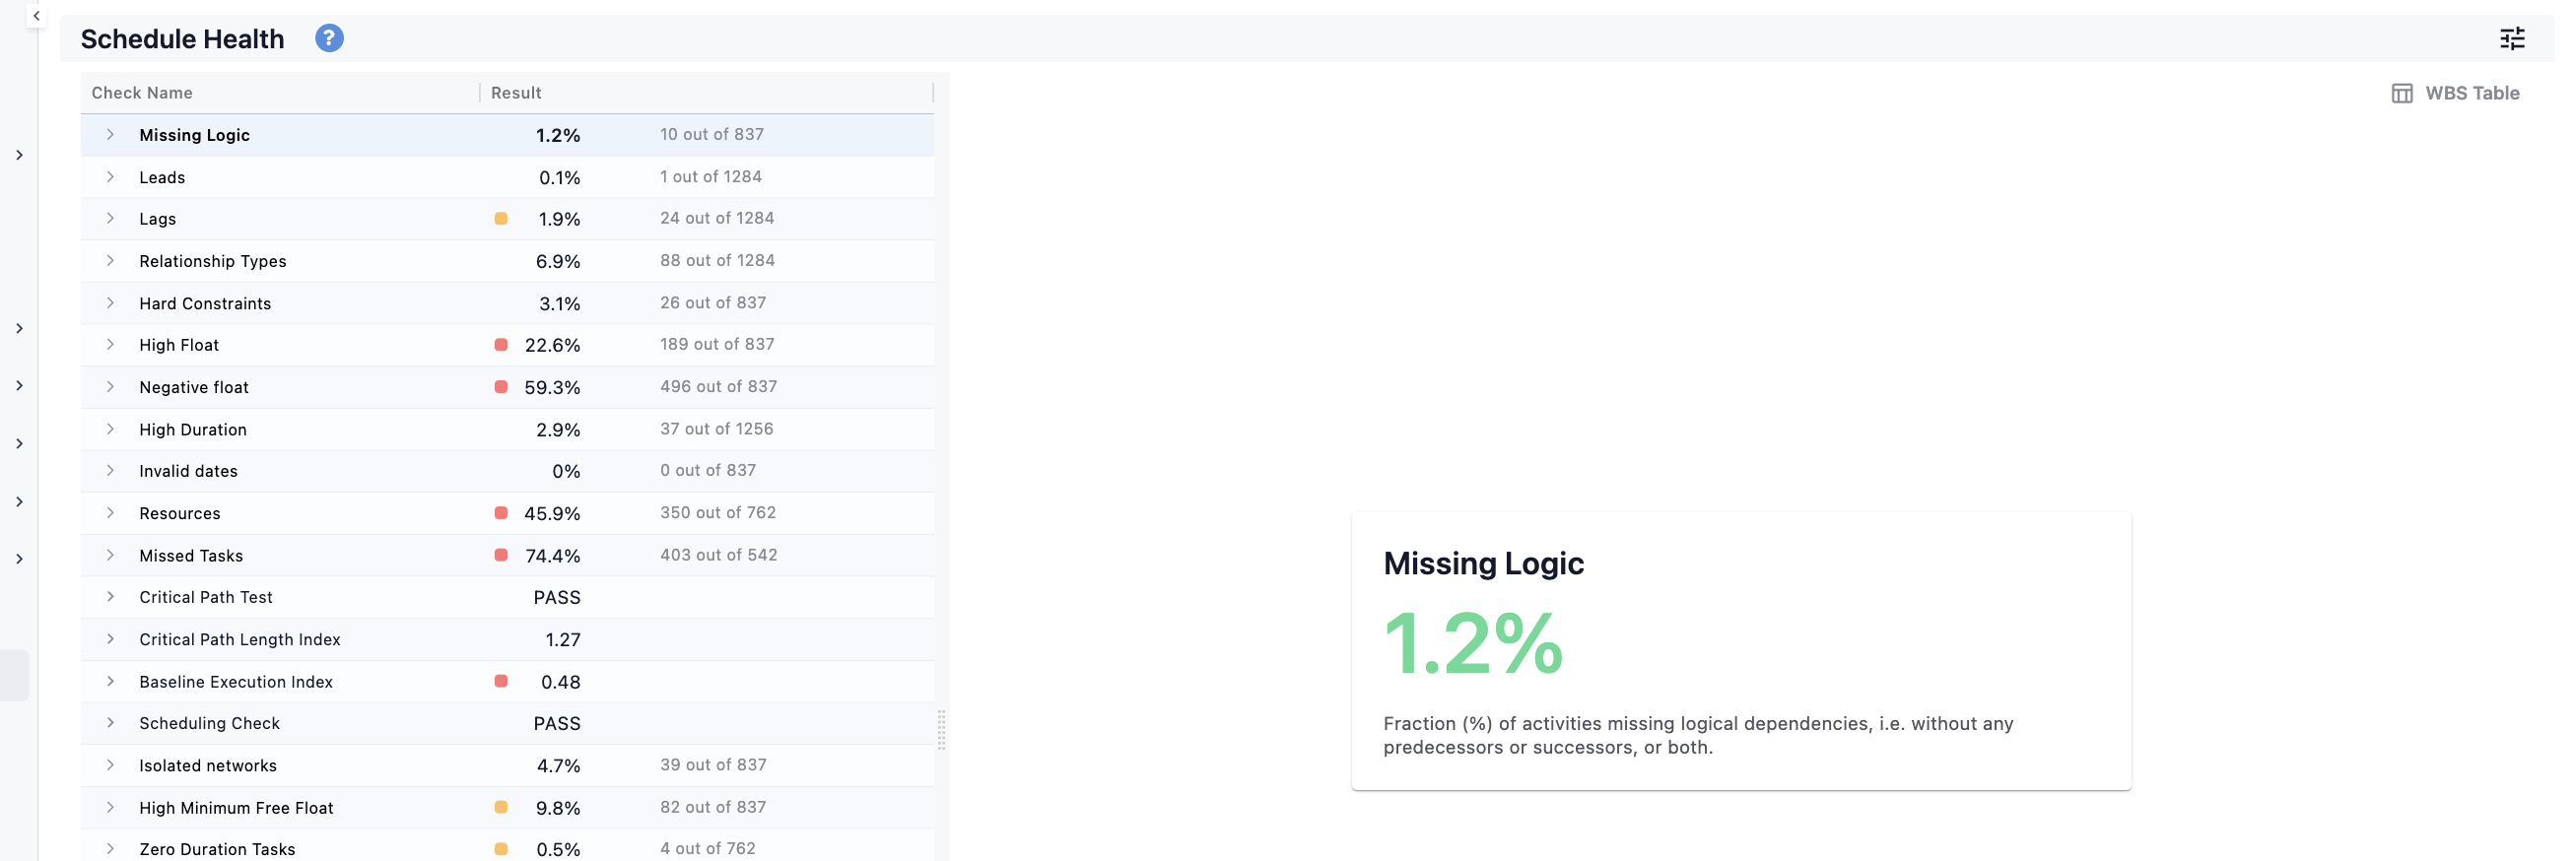This screenshot has width=2576, height=861.
Task: Collapse the sidebar with the back chevron
Action: pyautogui.click(x=36, y=16)
